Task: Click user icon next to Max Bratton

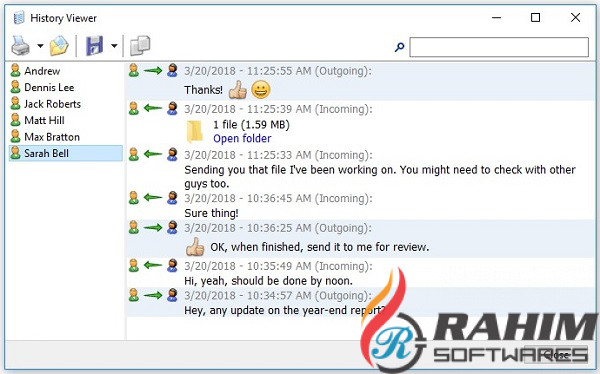Action: coord(15,136)
